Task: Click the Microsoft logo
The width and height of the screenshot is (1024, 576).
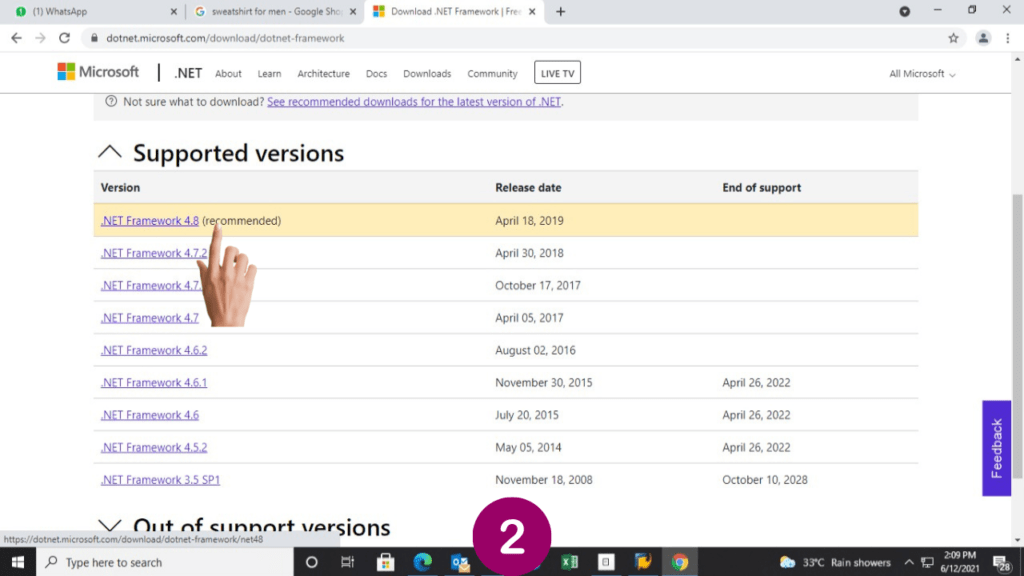Action: (98, 72)
